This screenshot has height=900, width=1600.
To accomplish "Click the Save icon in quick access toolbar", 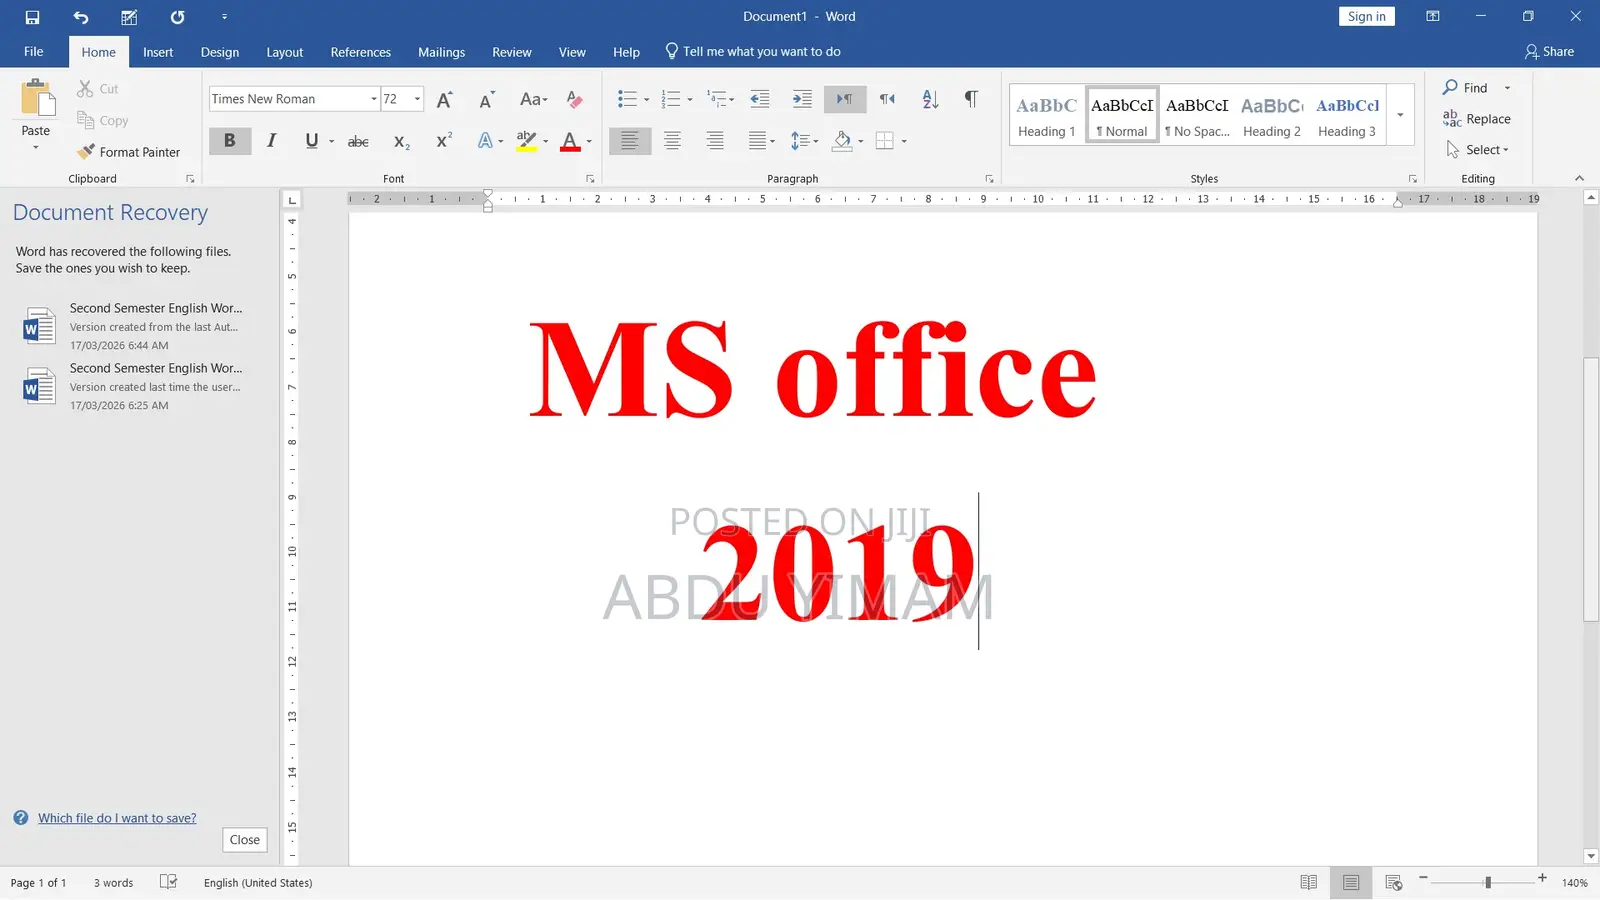I will point(32,17).
